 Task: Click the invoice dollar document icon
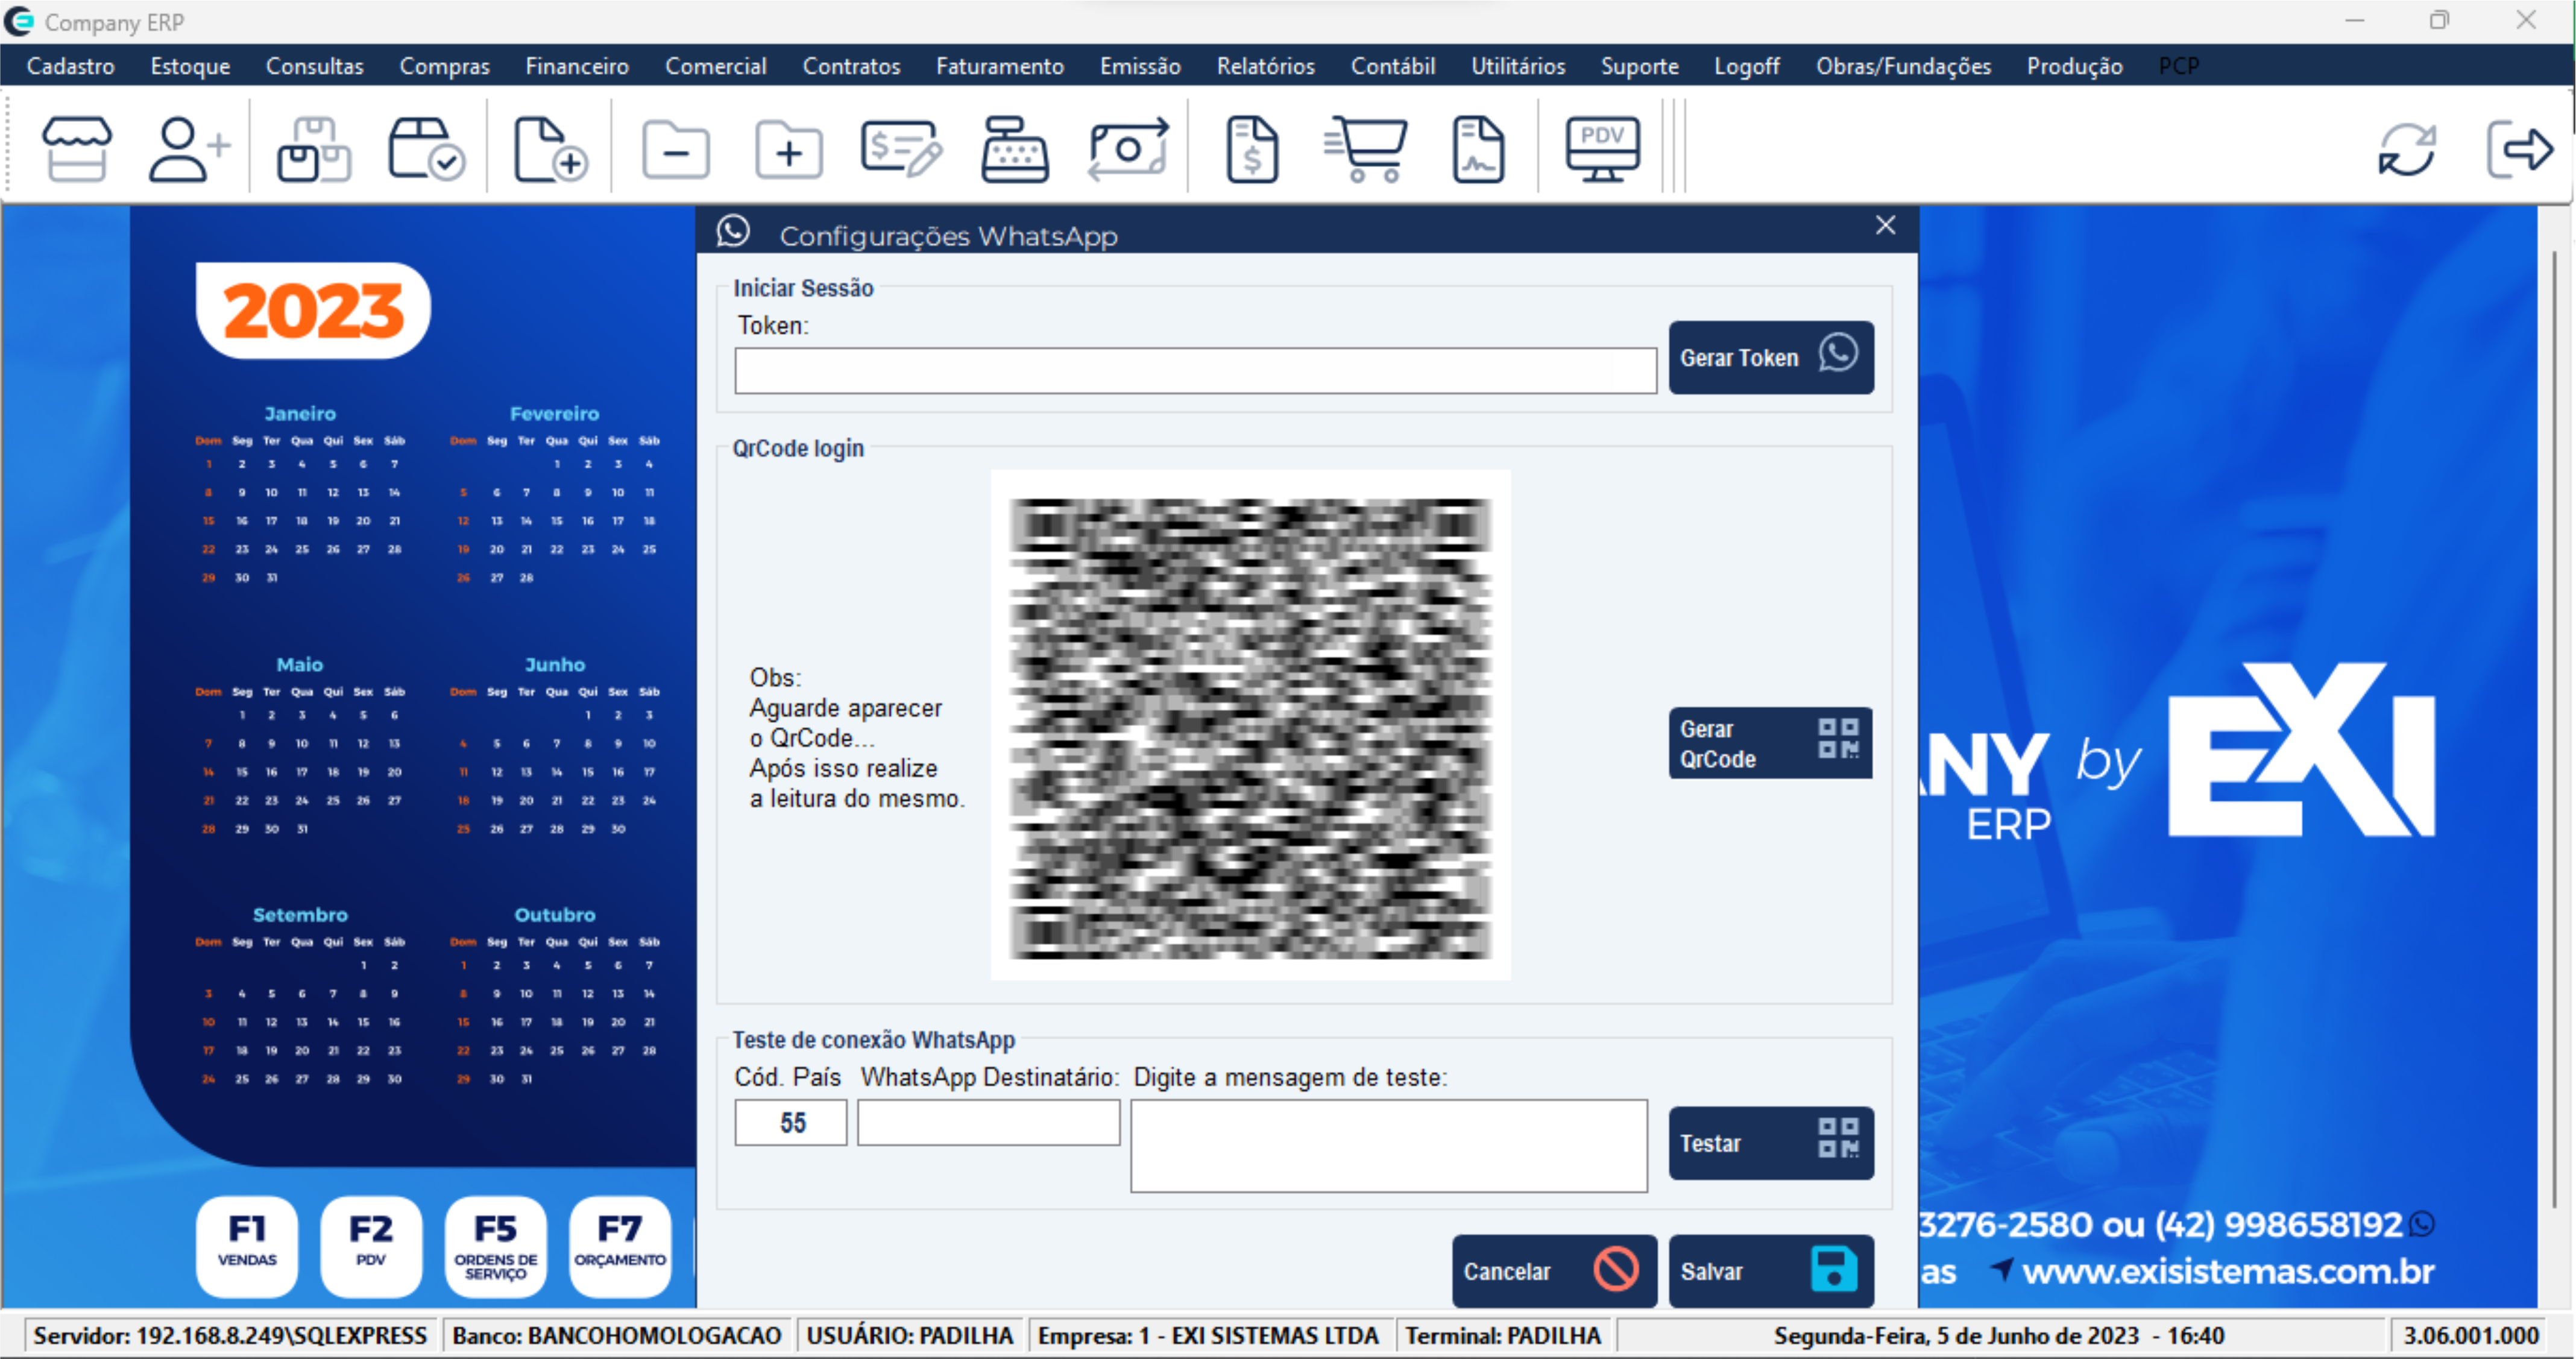(x=1252, y=149)
